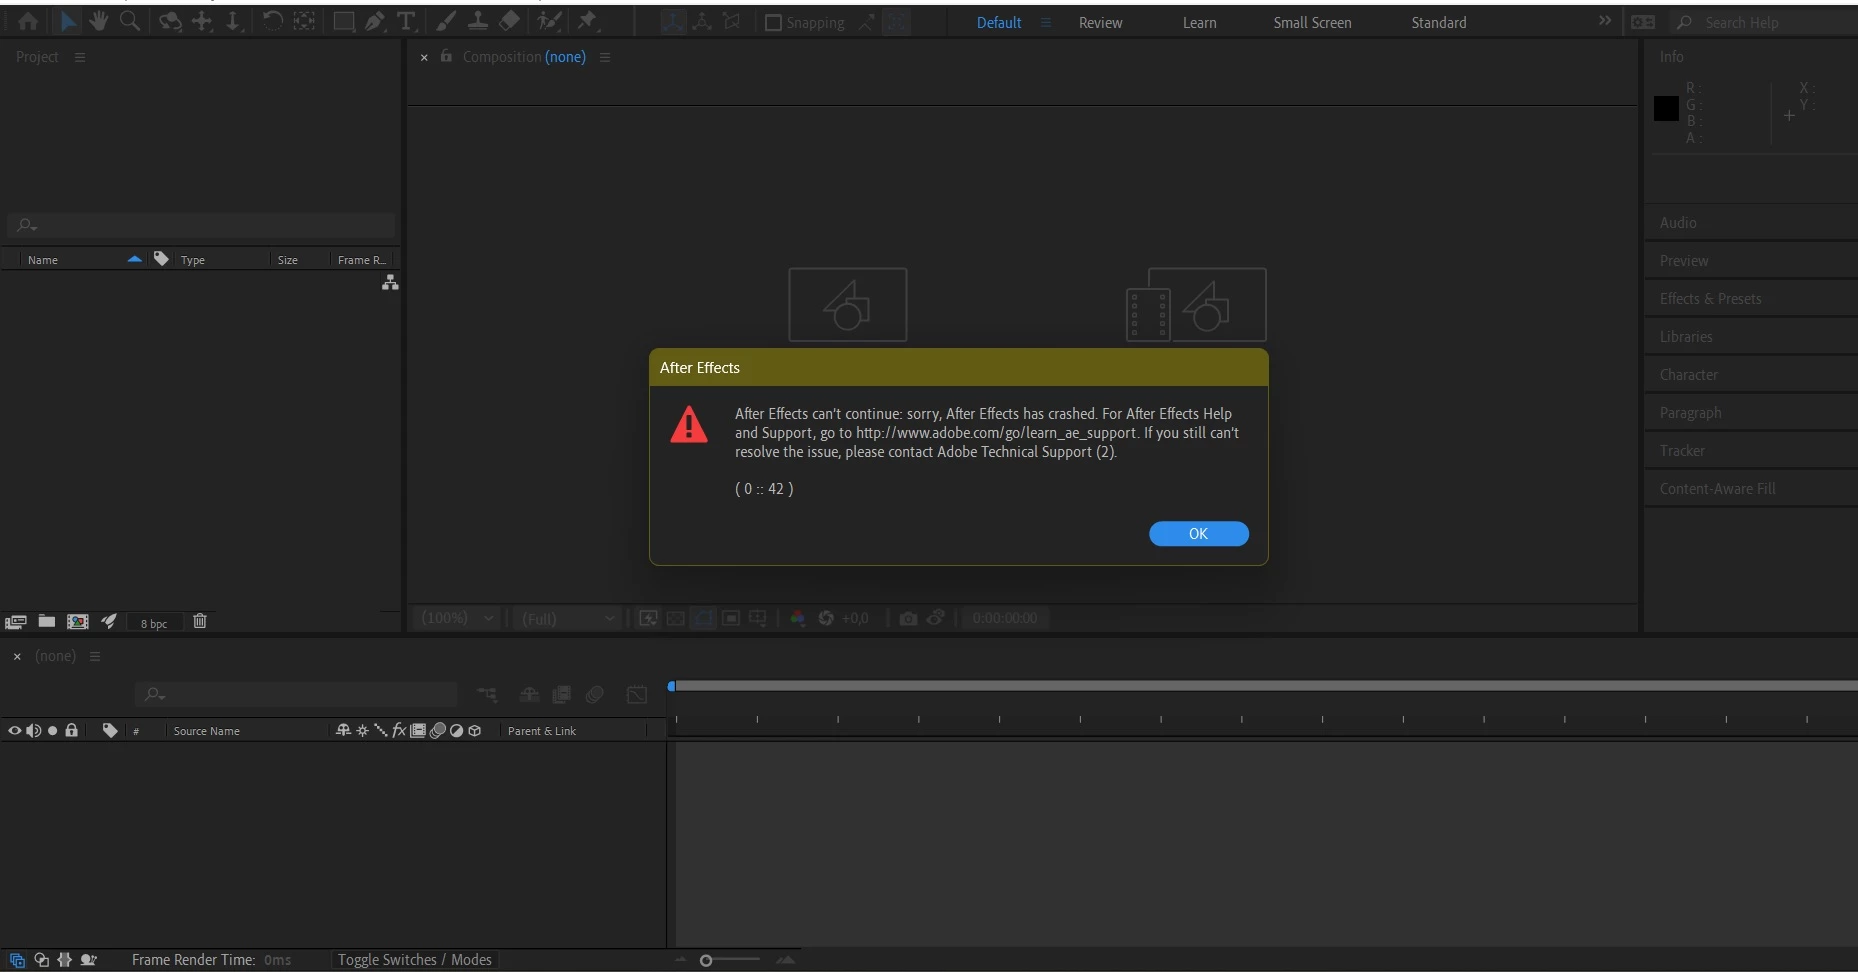Image resolution: width=1858 pixels, height=972 pixels.
Task: Toggle the audio speaker column switch
Action: tap(33, 731)
